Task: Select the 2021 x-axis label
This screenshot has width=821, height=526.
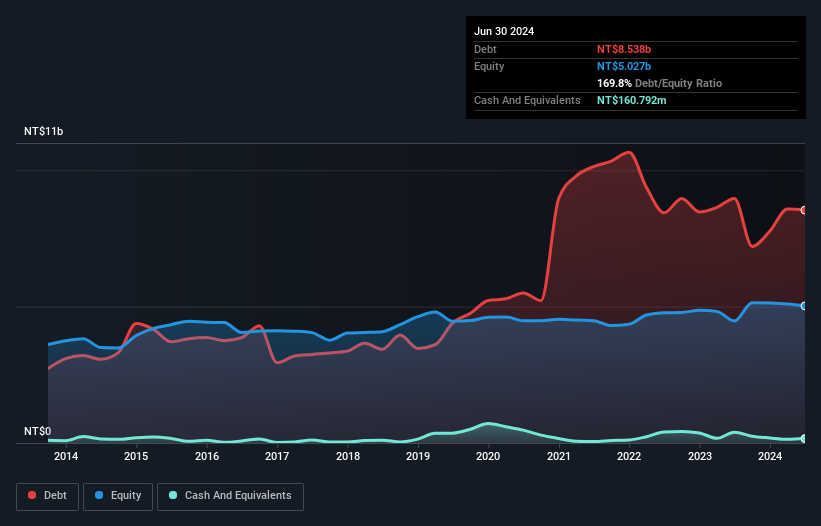Action: click(559, 456)
